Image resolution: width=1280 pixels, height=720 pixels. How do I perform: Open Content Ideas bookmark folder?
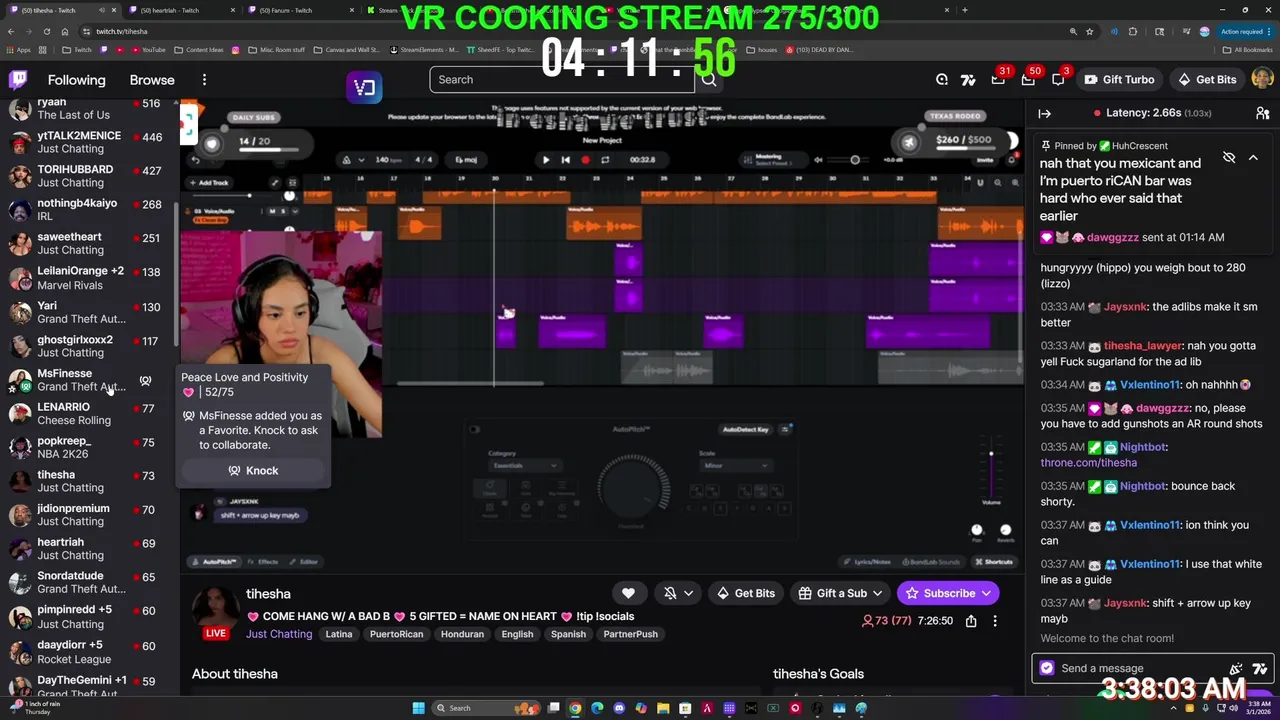coord(198,49)
